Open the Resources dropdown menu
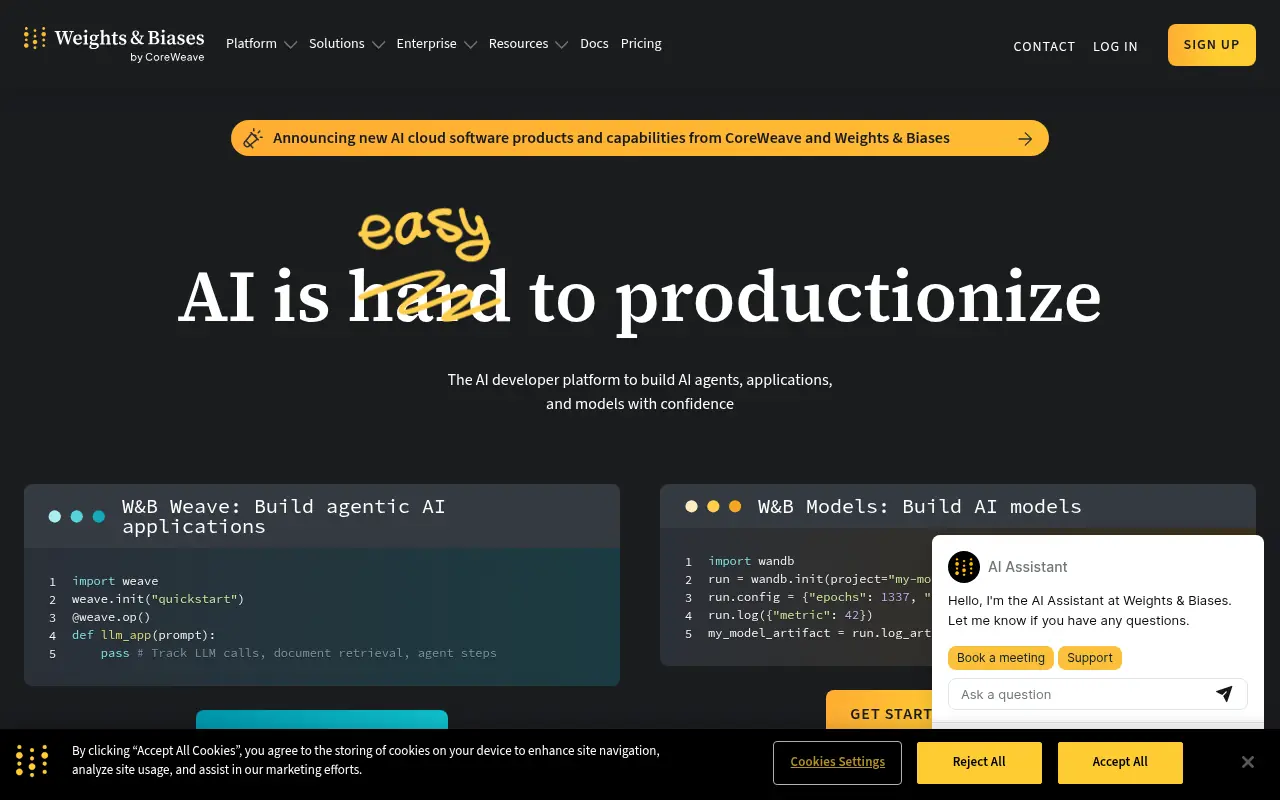The image size is (1280, 800). (528, 44)
